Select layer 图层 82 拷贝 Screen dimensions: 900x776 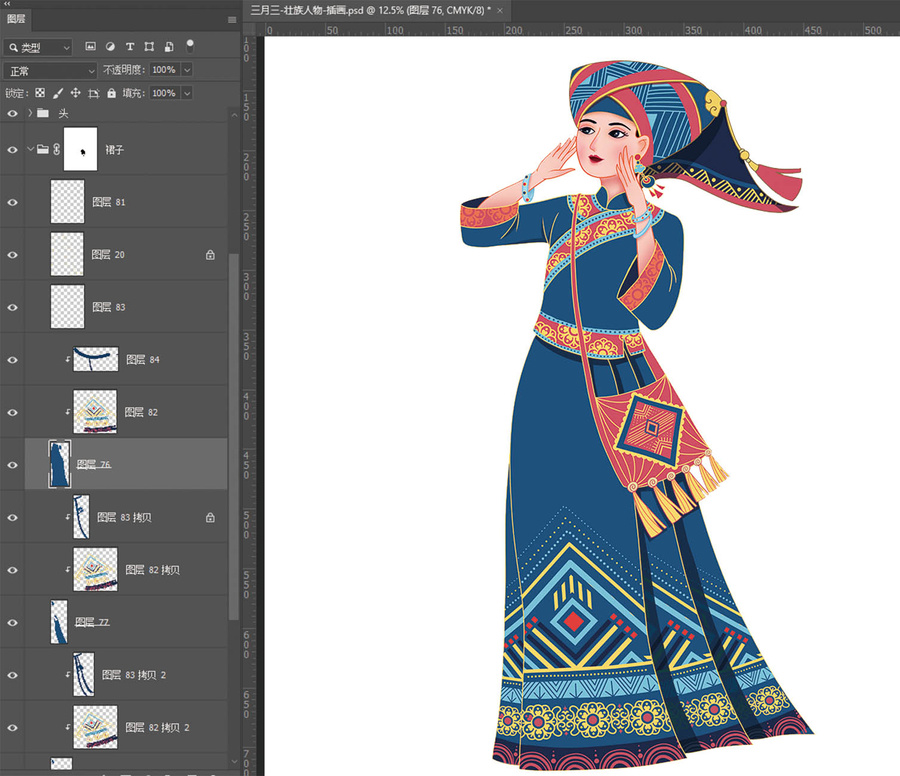[x=126, y=570]
